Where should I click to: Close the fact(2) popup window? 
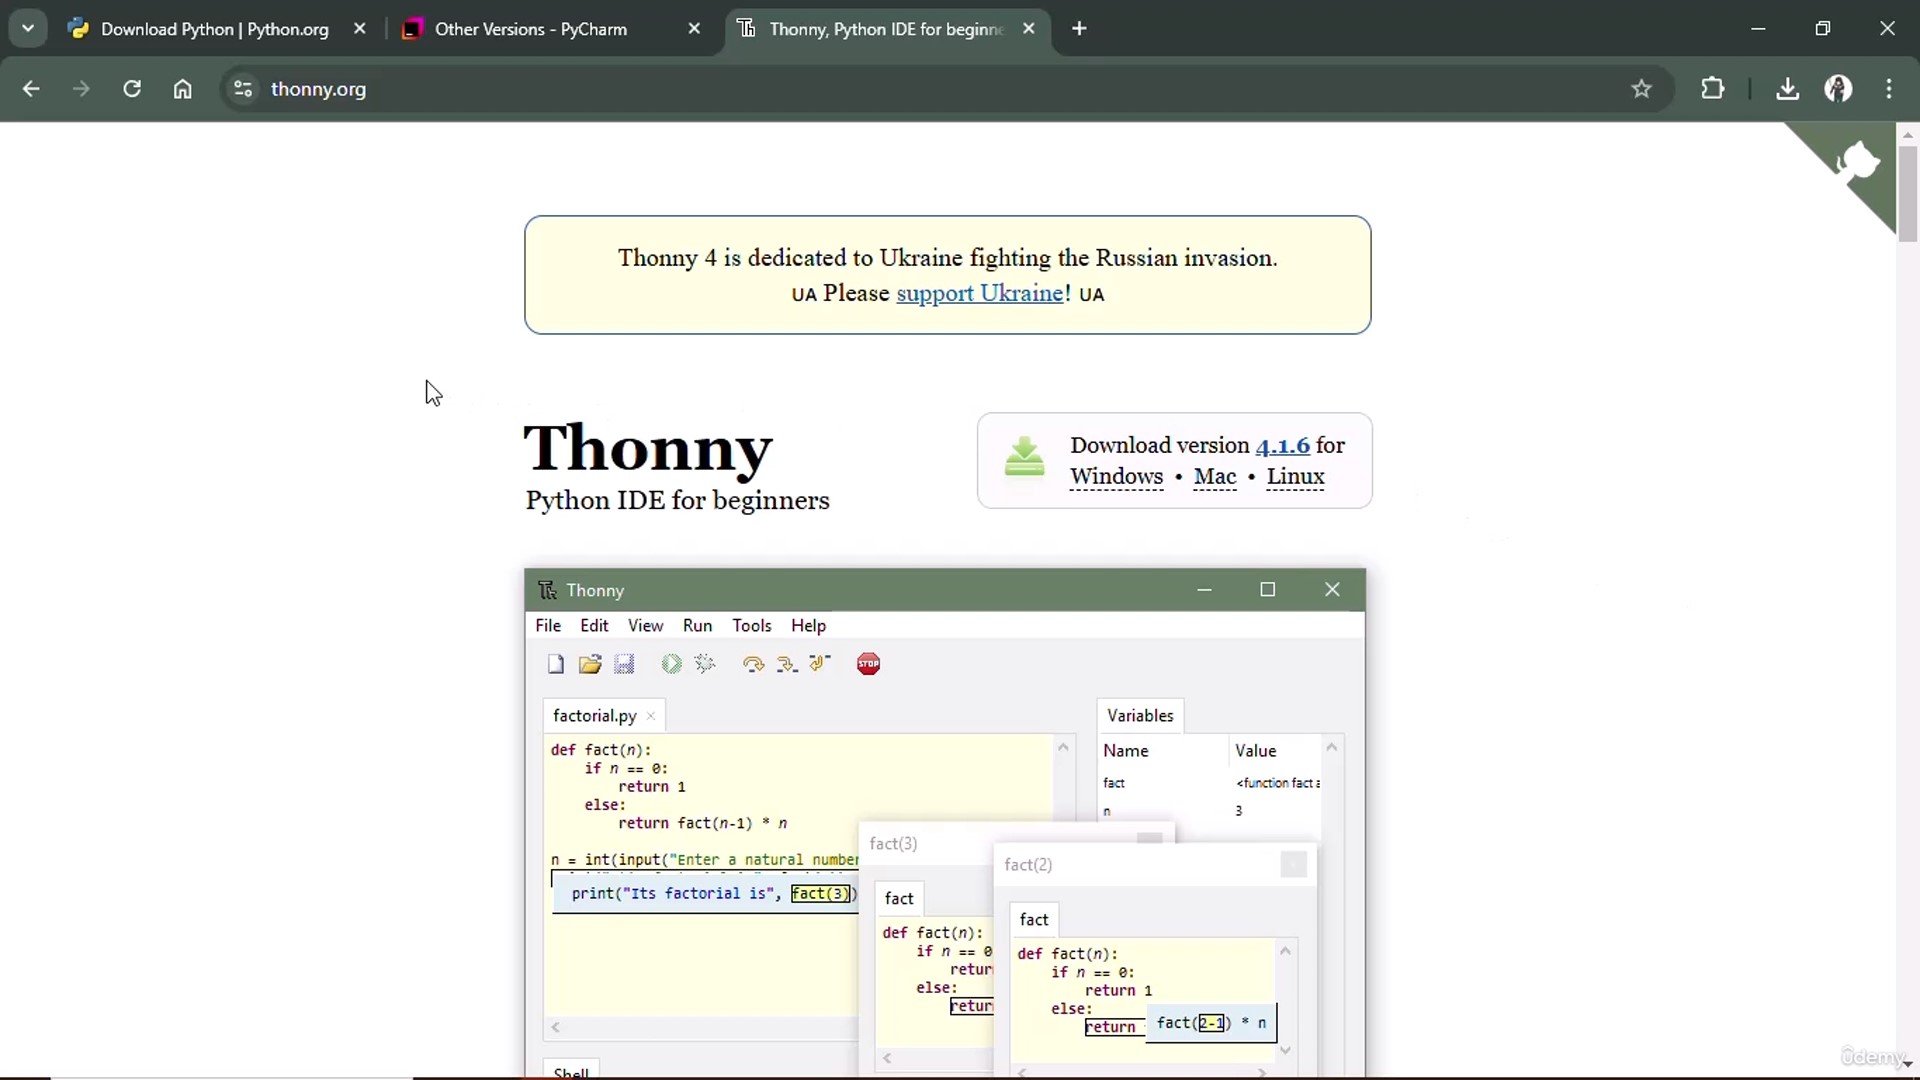tap(1293, 865)
